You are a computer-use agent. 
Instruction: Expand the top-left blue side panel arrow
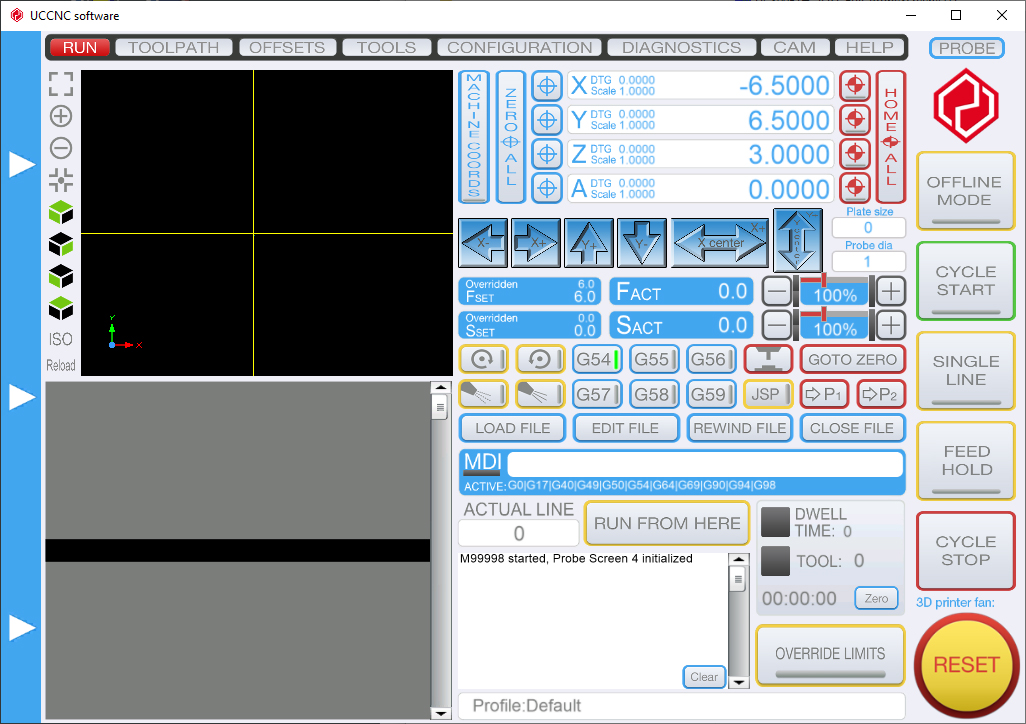(x=22, y=163)
